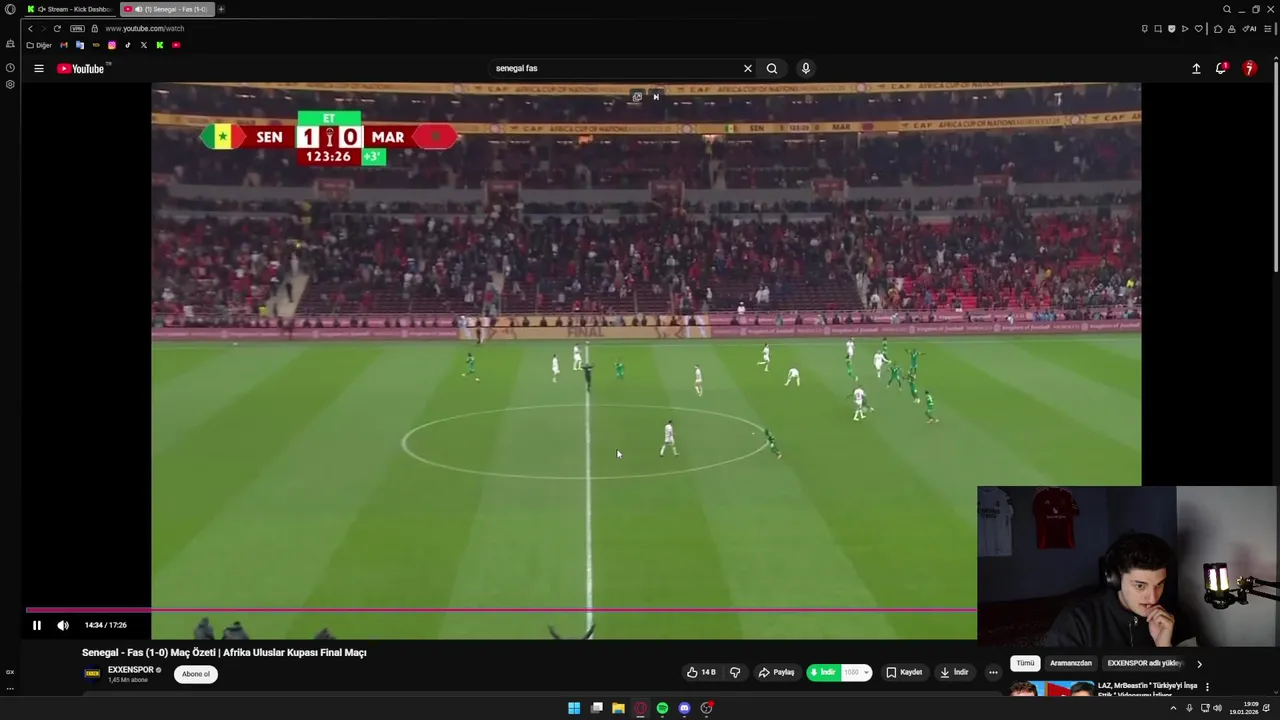Open a new browser tab

[x=221, y=9]
